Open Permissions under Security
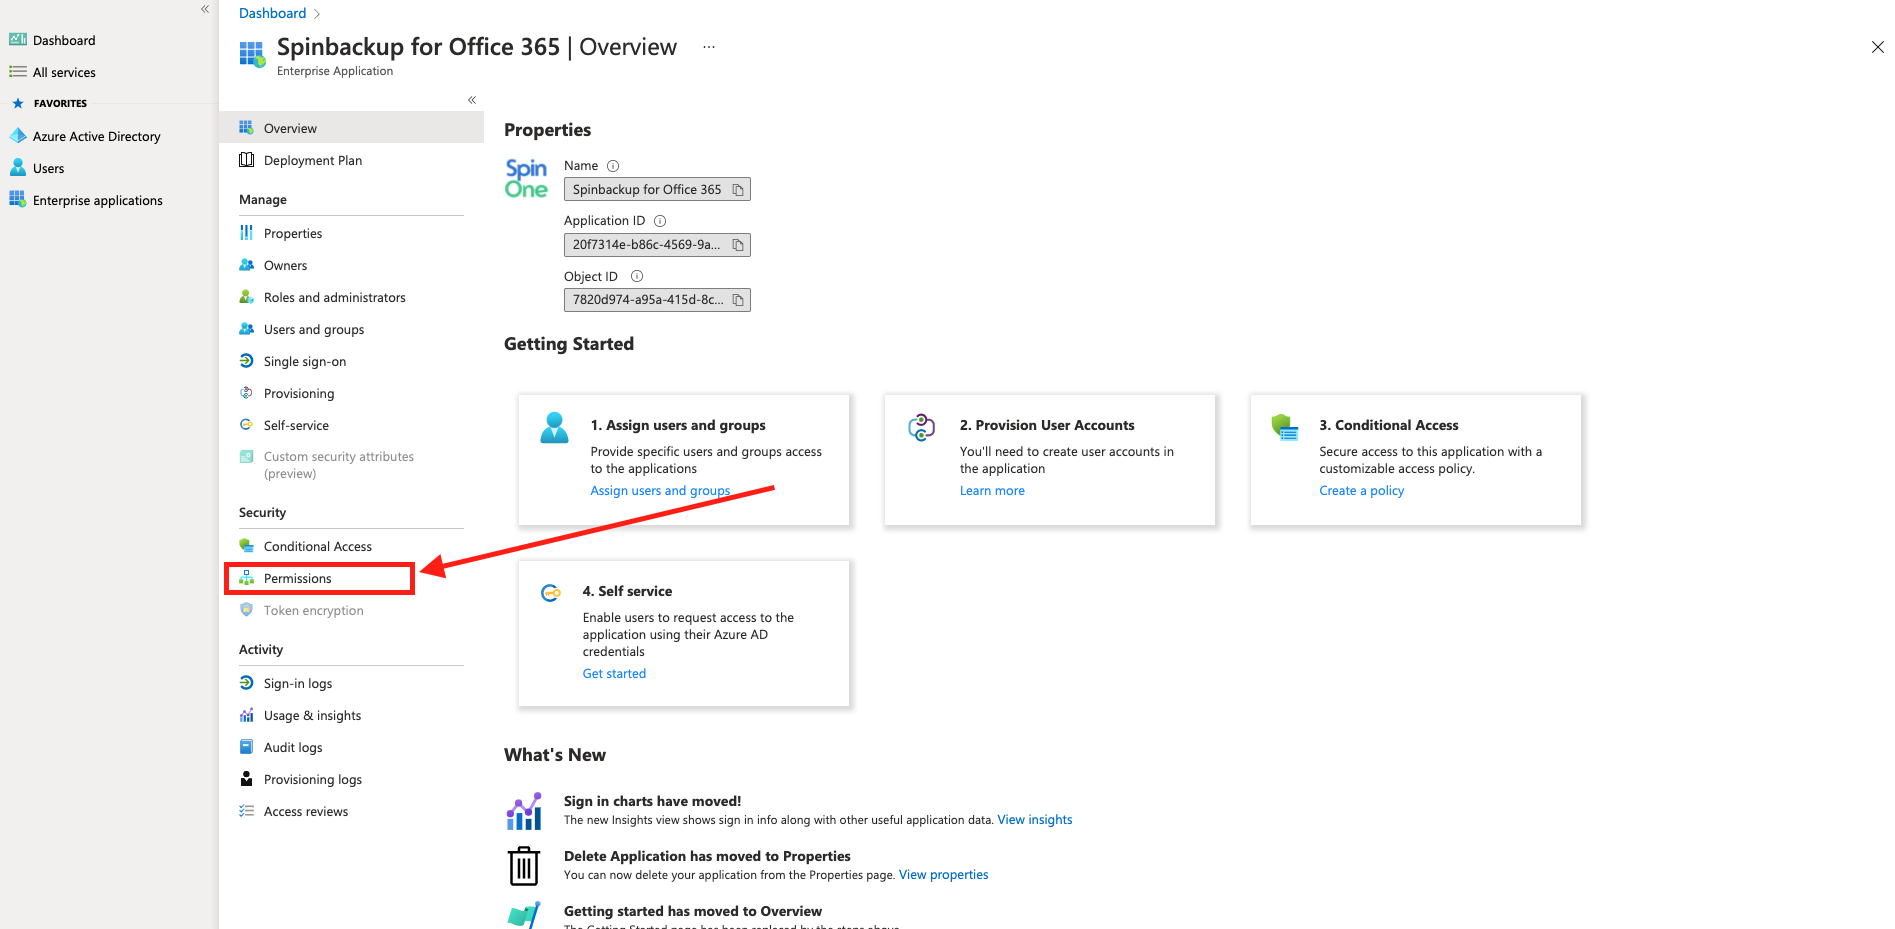The image size is (1895, 929). click(297, 579)
